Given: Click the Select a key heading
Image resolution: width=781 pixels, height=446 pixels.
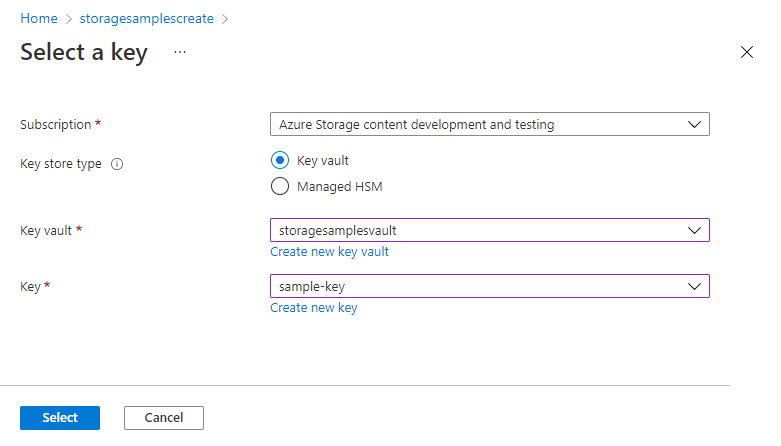Looking at the screenshot, I should pyautogui.click(x=84, y=53).
